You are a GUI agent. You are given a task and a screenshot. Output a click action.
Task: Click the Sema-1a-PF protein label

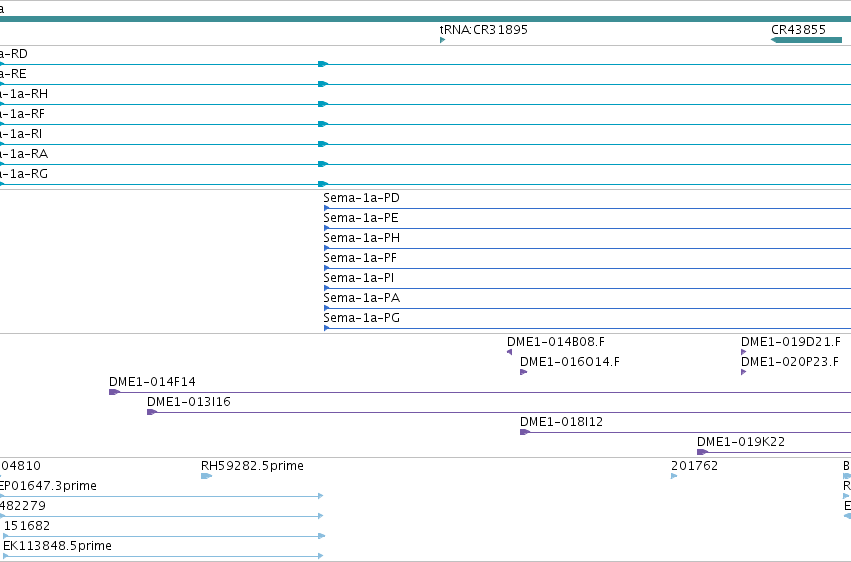click(x=360, y=258)
